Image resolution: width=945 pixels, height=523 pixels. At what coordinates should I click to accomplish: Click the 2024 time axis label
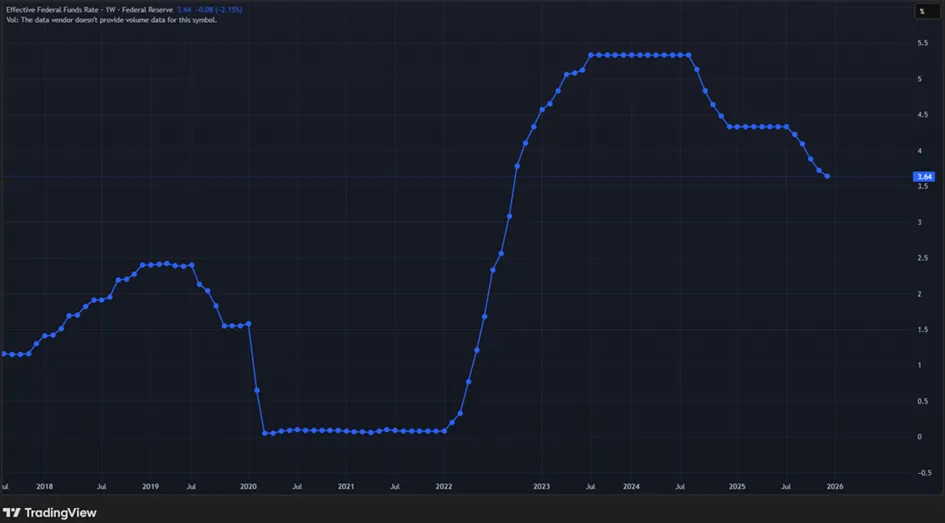(631, 486)
